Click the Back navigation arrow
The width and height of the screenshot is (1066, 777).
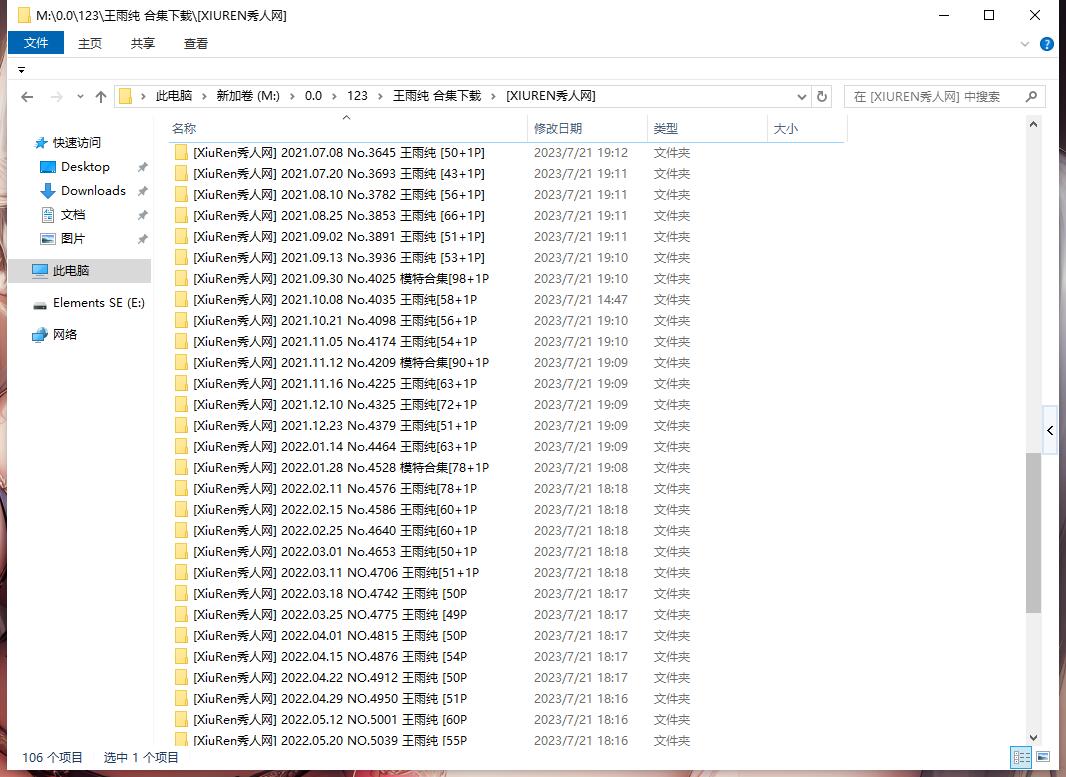(27, 97)
